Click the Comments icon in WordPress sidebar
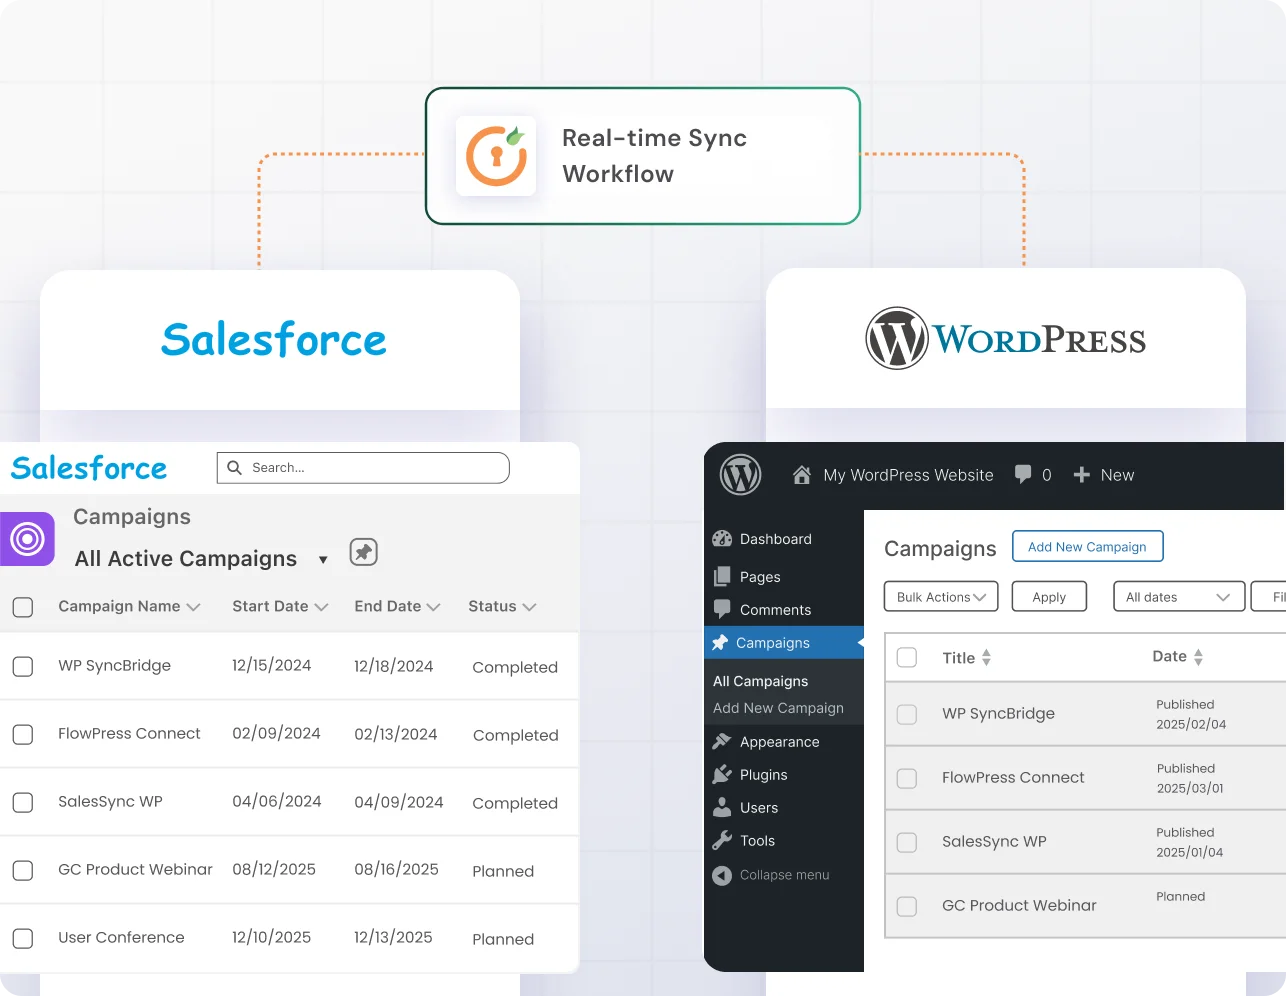 click(x=722, y=609)
